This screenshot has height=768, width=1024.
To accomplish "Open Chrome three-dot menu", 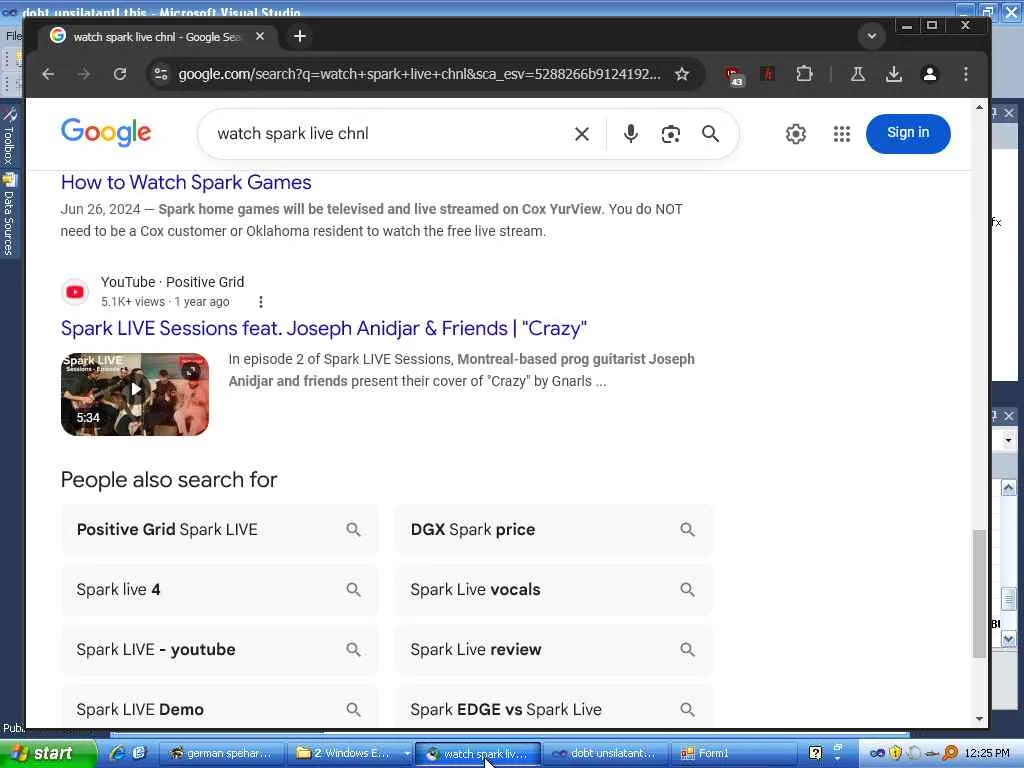I will coord(965,74).
